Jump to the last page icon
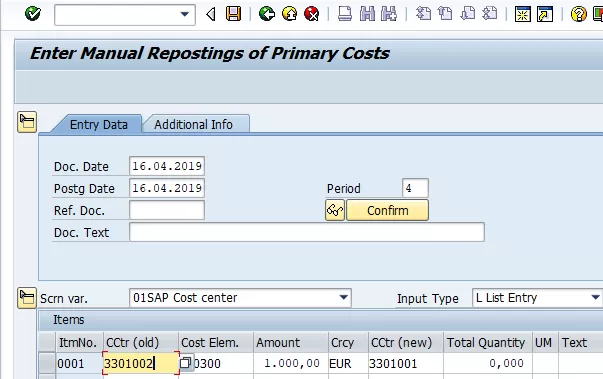 (x=490, y=14)
